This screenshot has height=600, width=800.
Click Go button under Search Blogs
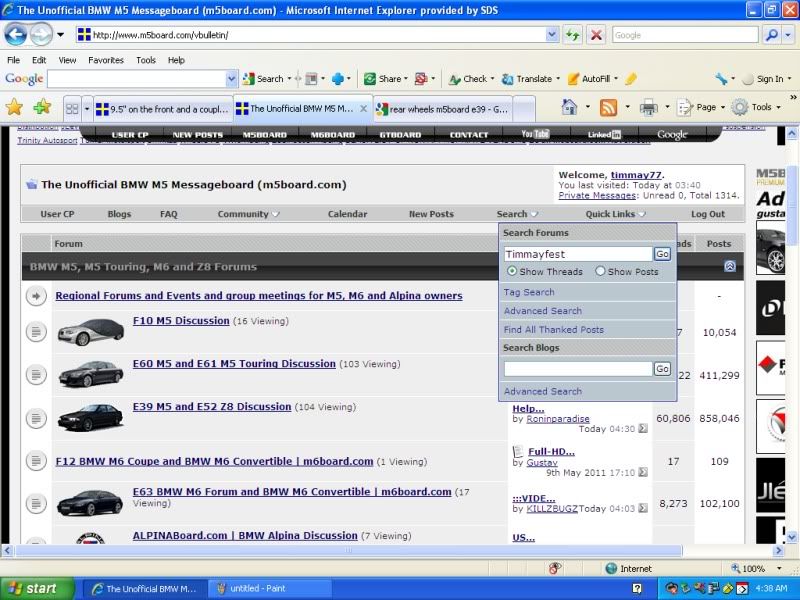click(x=662, y=368)
